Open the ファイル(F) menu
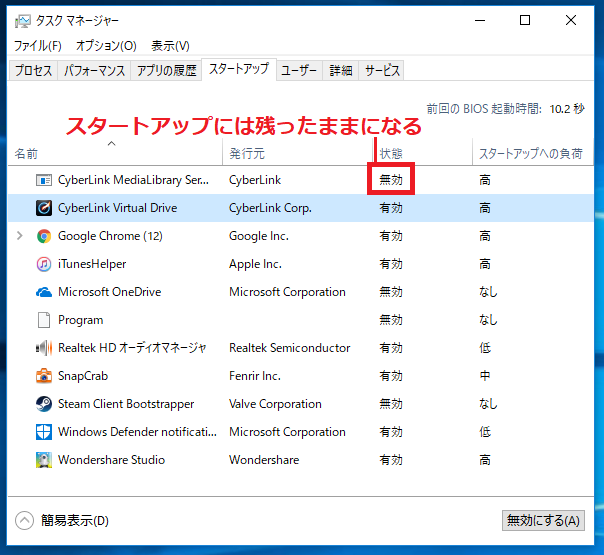 (x=38, y=46)
